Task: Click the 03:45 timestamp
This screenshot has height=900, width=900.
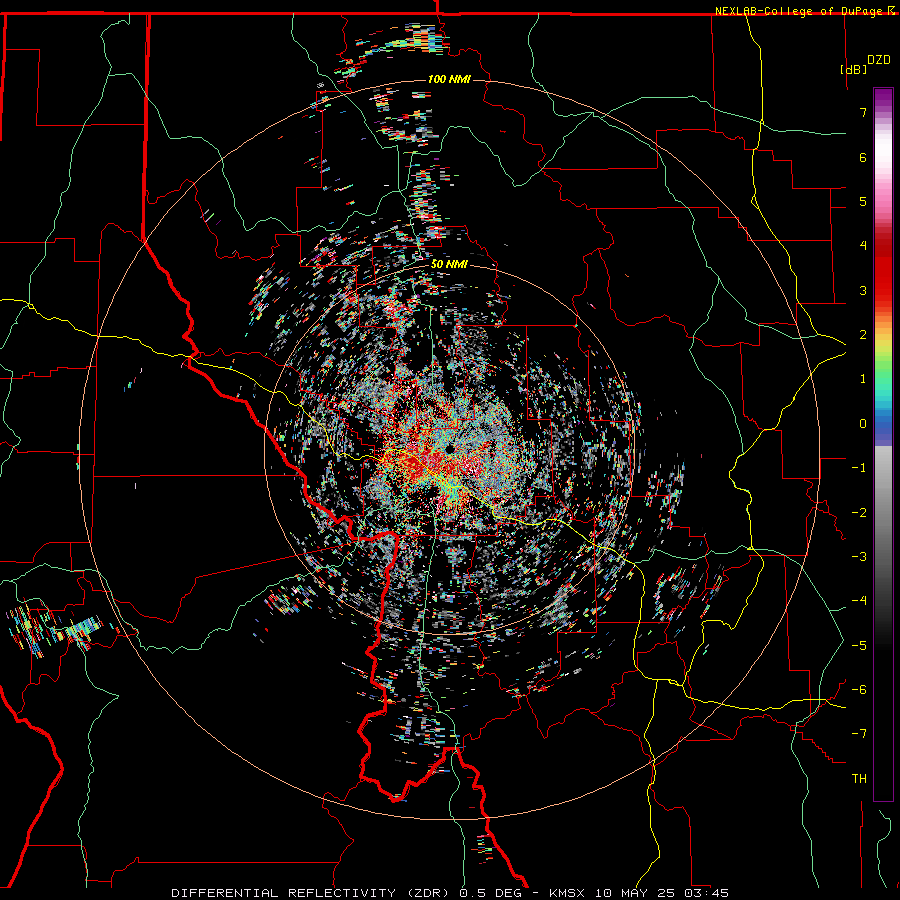Action: pyautogui.click(x=706, y=893)
